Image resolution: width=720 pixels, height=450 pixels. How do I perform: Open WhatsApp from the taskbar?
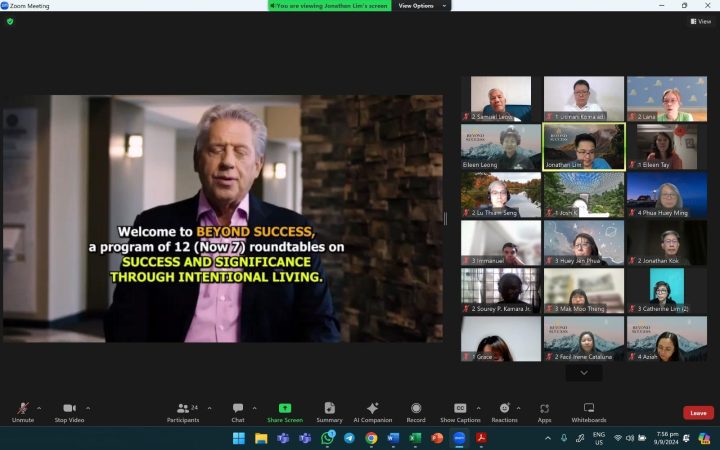[327, 438]
